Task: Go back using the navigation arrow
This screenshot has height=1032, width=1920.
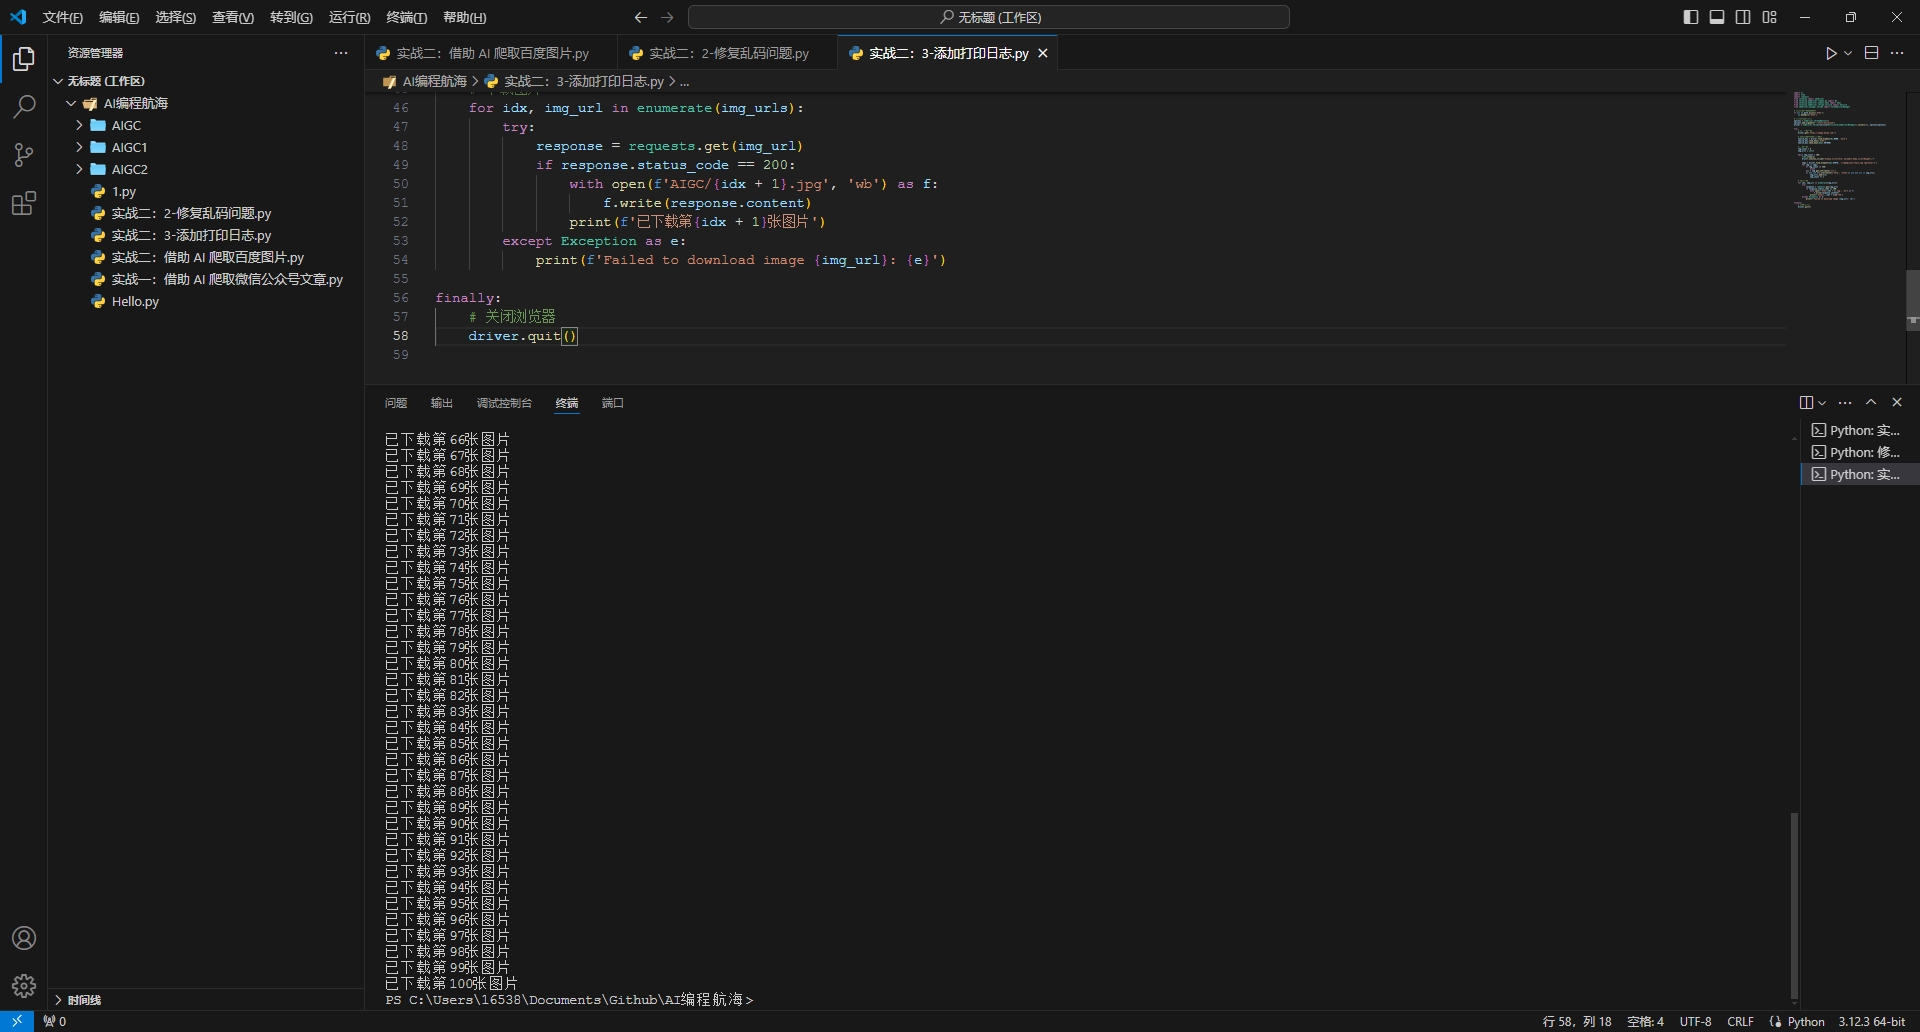Action: click(641, 17)
